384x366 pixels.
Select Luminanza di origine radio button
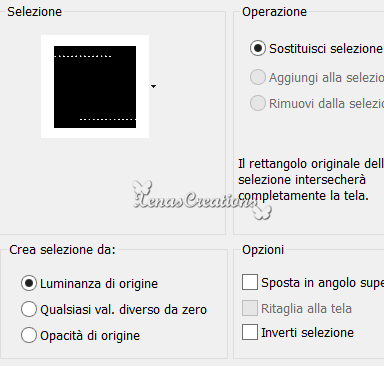coord(29,283)
